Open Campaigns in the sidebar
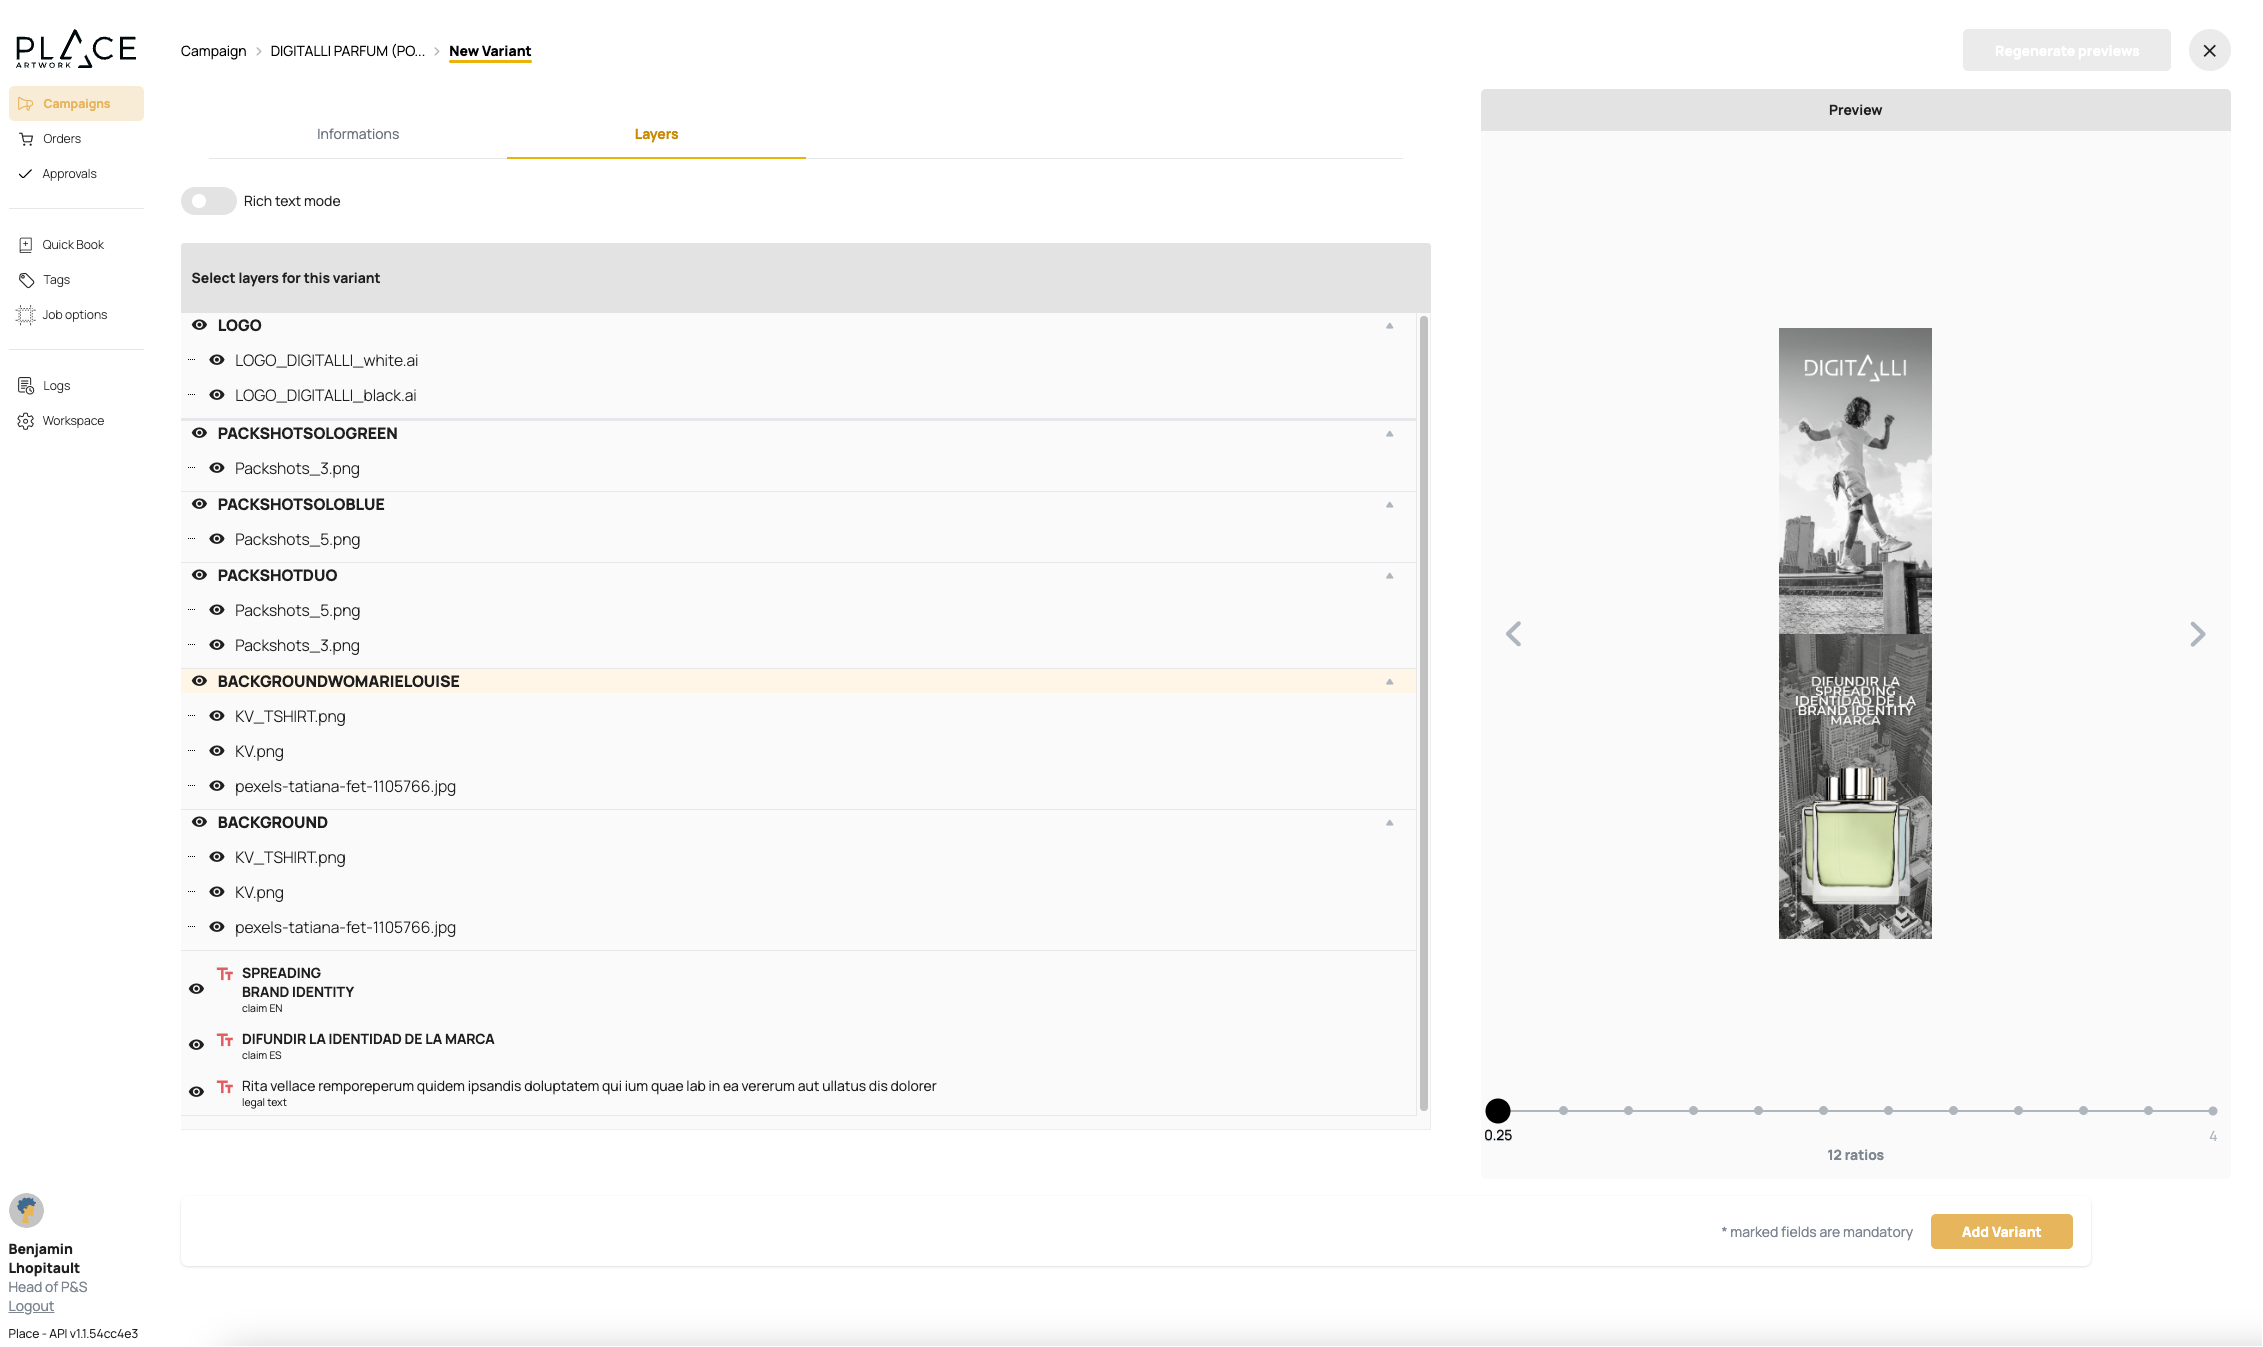This screenshot has height=1347, width=2263. point(76,104)
